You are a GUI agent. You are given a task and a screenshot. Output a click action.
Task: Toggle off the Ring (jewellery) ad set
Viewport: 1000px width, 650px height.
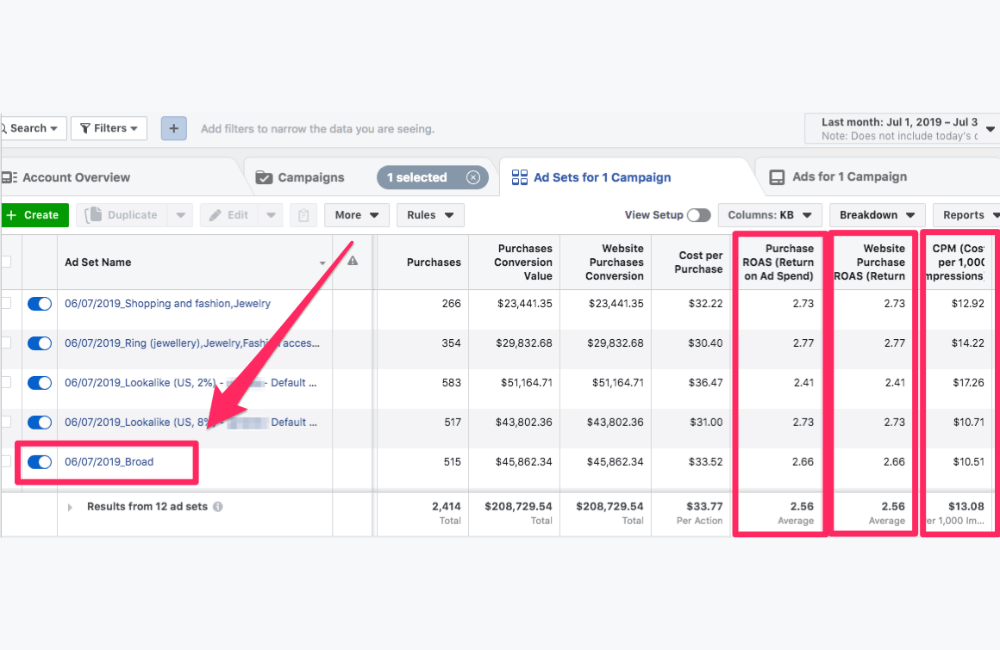click(x=40, y=343)
